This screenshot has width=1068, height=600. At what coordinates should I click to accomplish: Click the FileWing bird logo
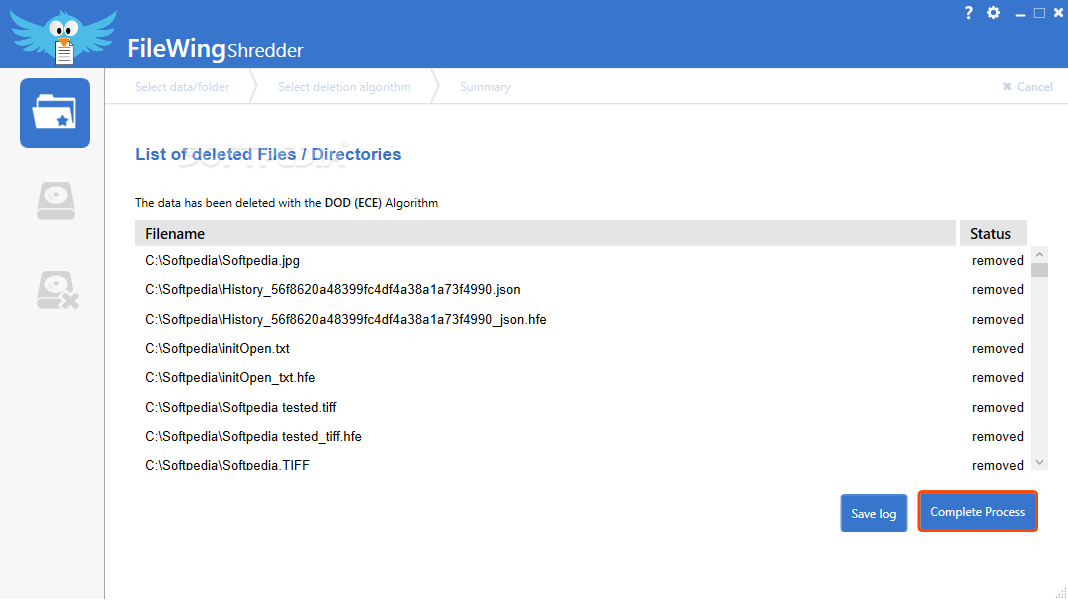63,37
